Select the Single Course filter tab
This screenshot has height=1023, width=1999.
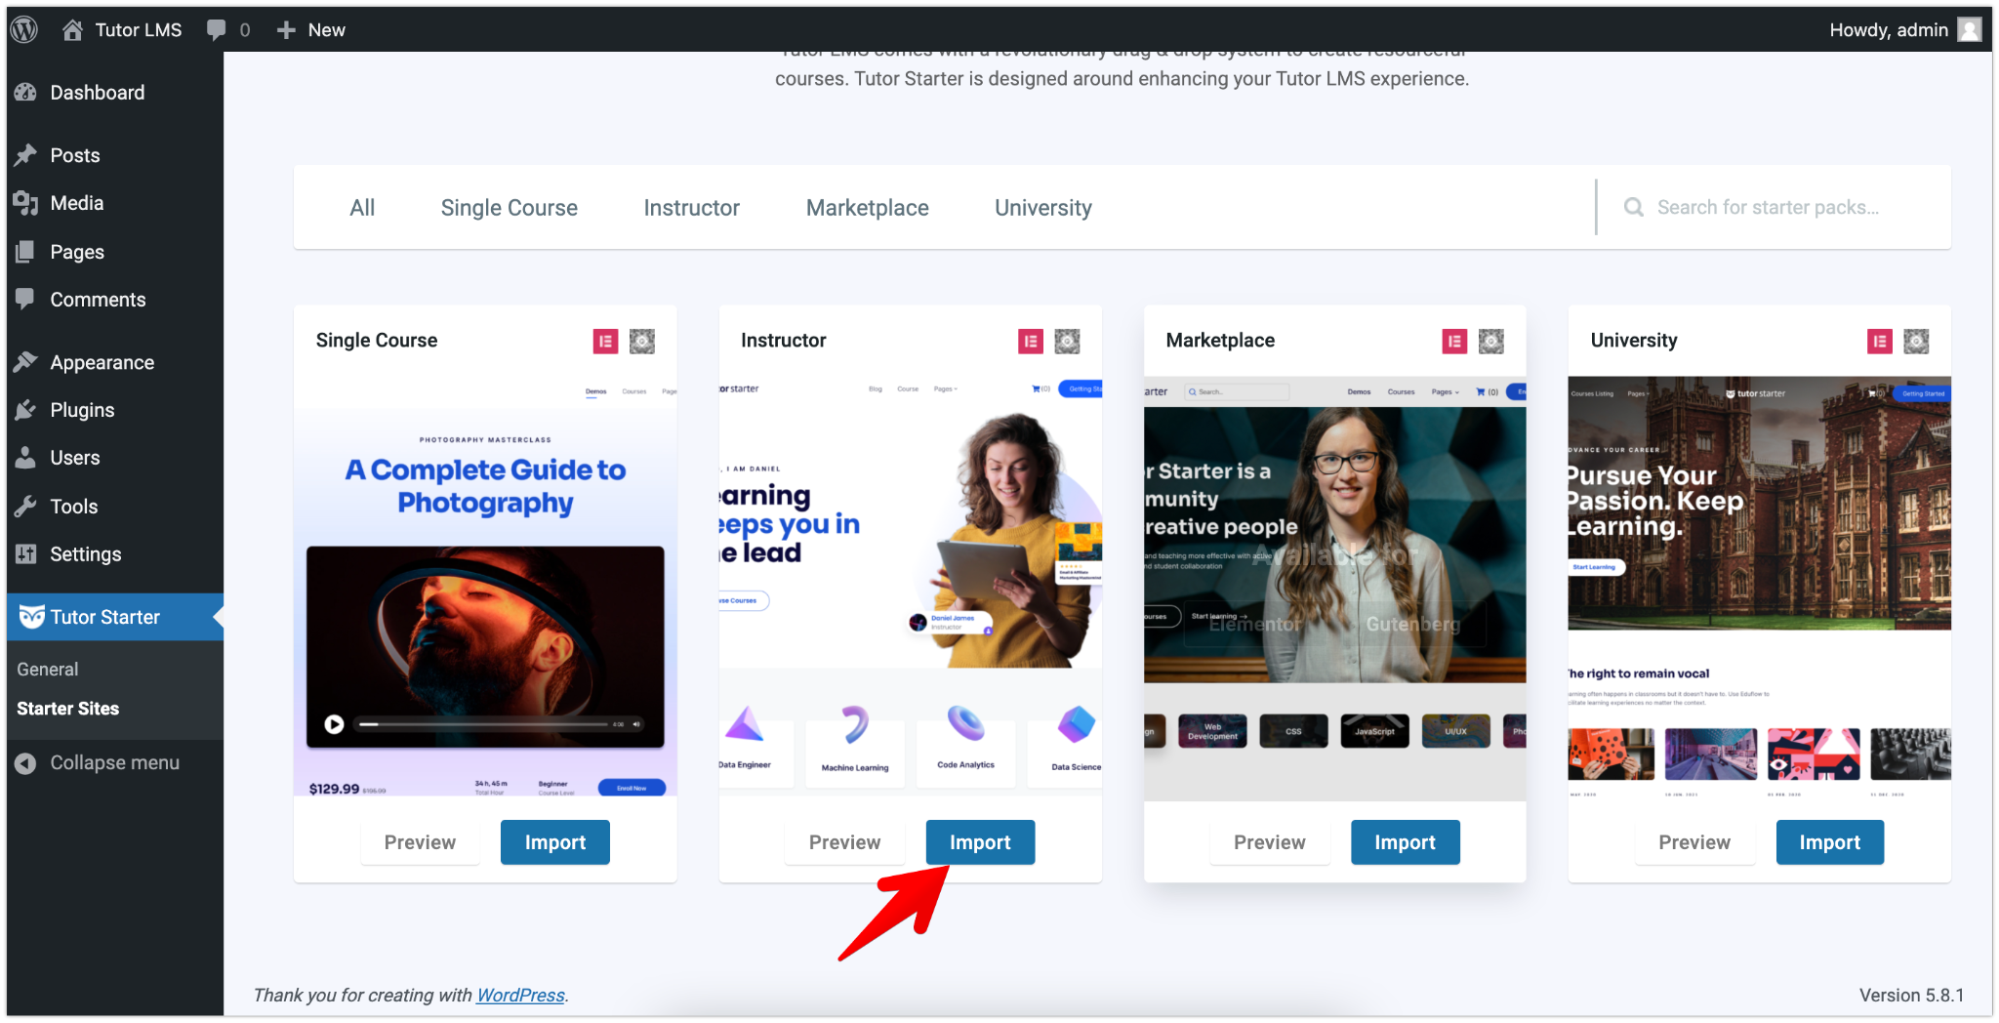point(509,208)
